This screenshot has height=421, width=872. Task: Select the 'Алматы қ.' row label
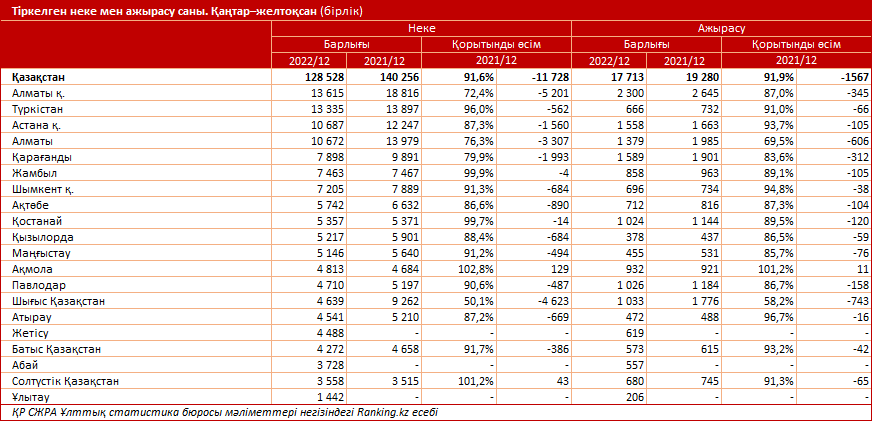point(39,93)
